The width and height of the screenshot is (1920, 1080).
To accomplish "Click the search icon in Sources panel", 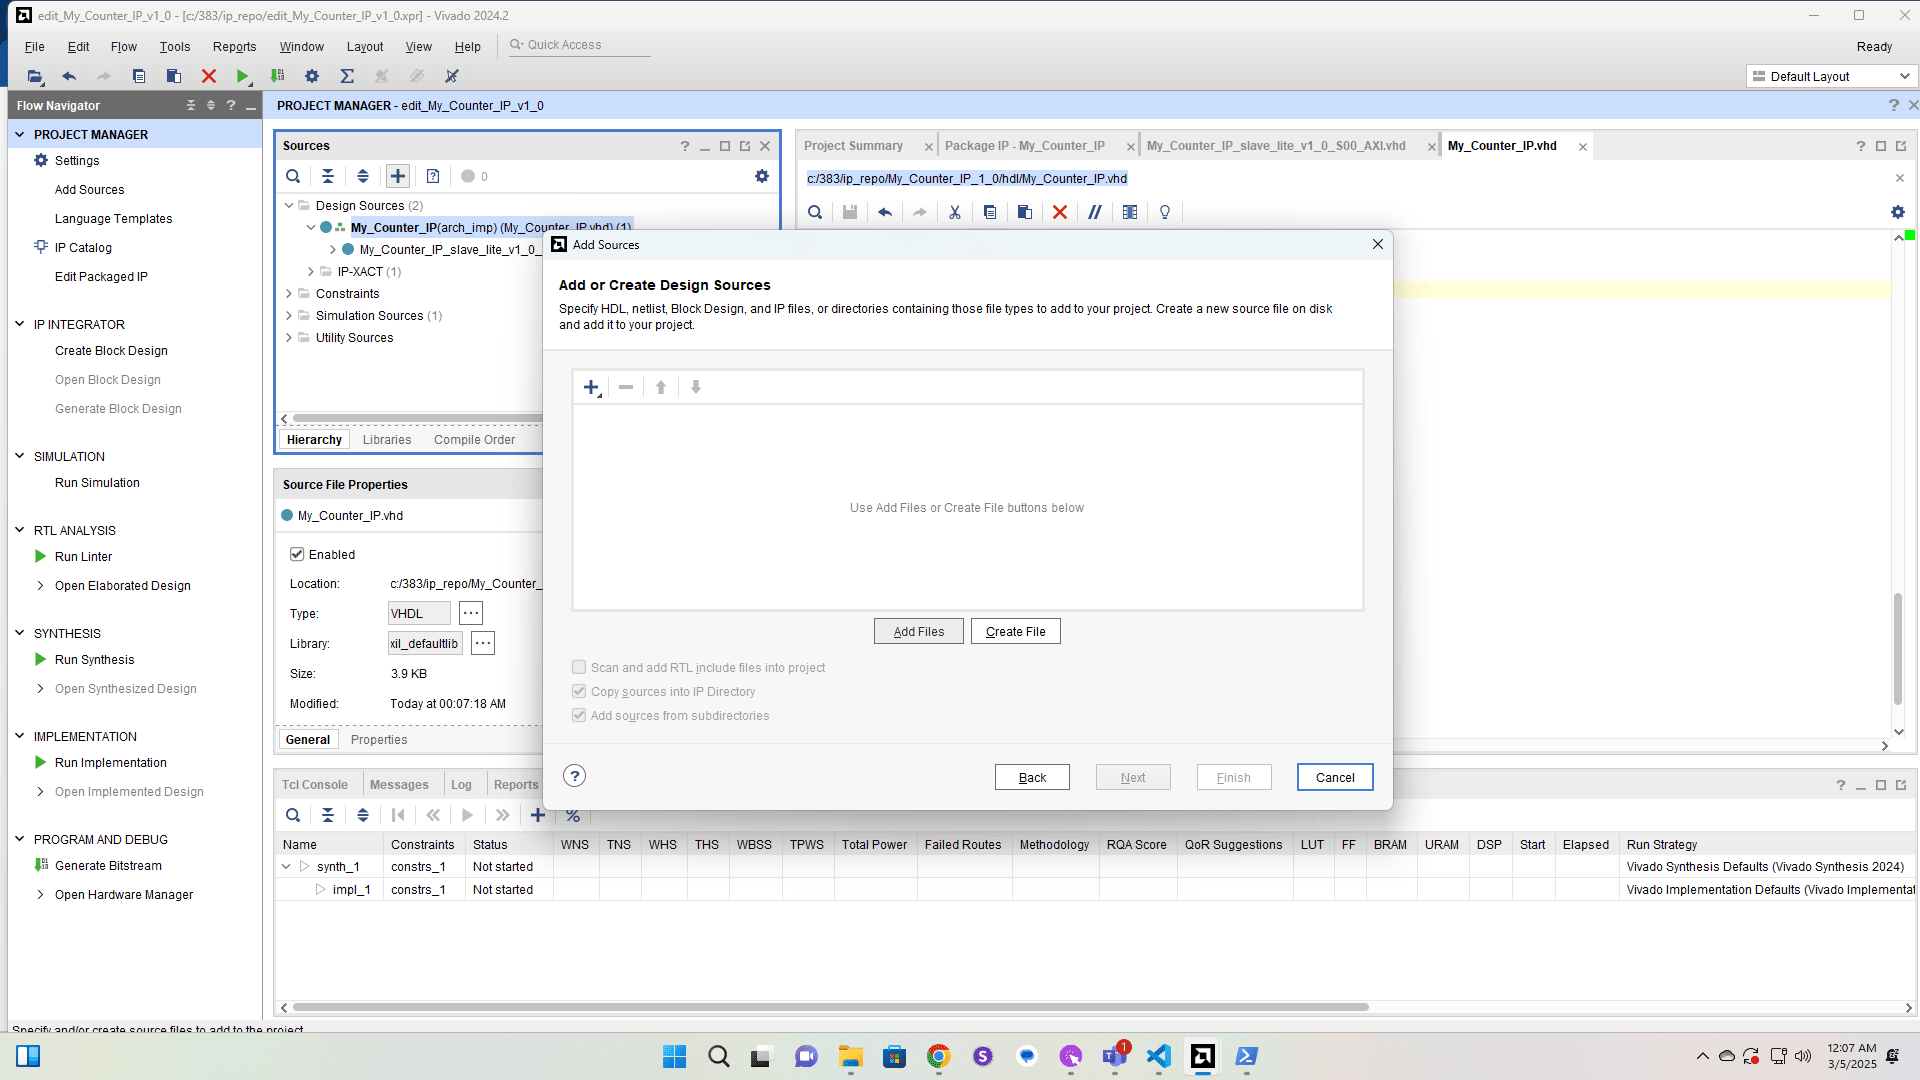I will pyautogui.click(x=293, y=176).
